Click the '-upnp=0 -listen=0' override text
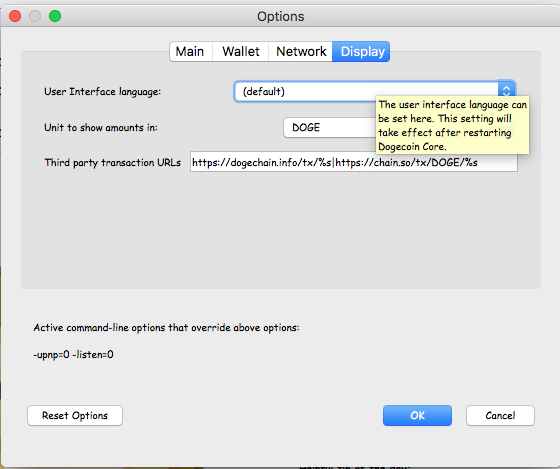Image resolution: width=560 pixels, height=469 pixels. tap(74, 354)
